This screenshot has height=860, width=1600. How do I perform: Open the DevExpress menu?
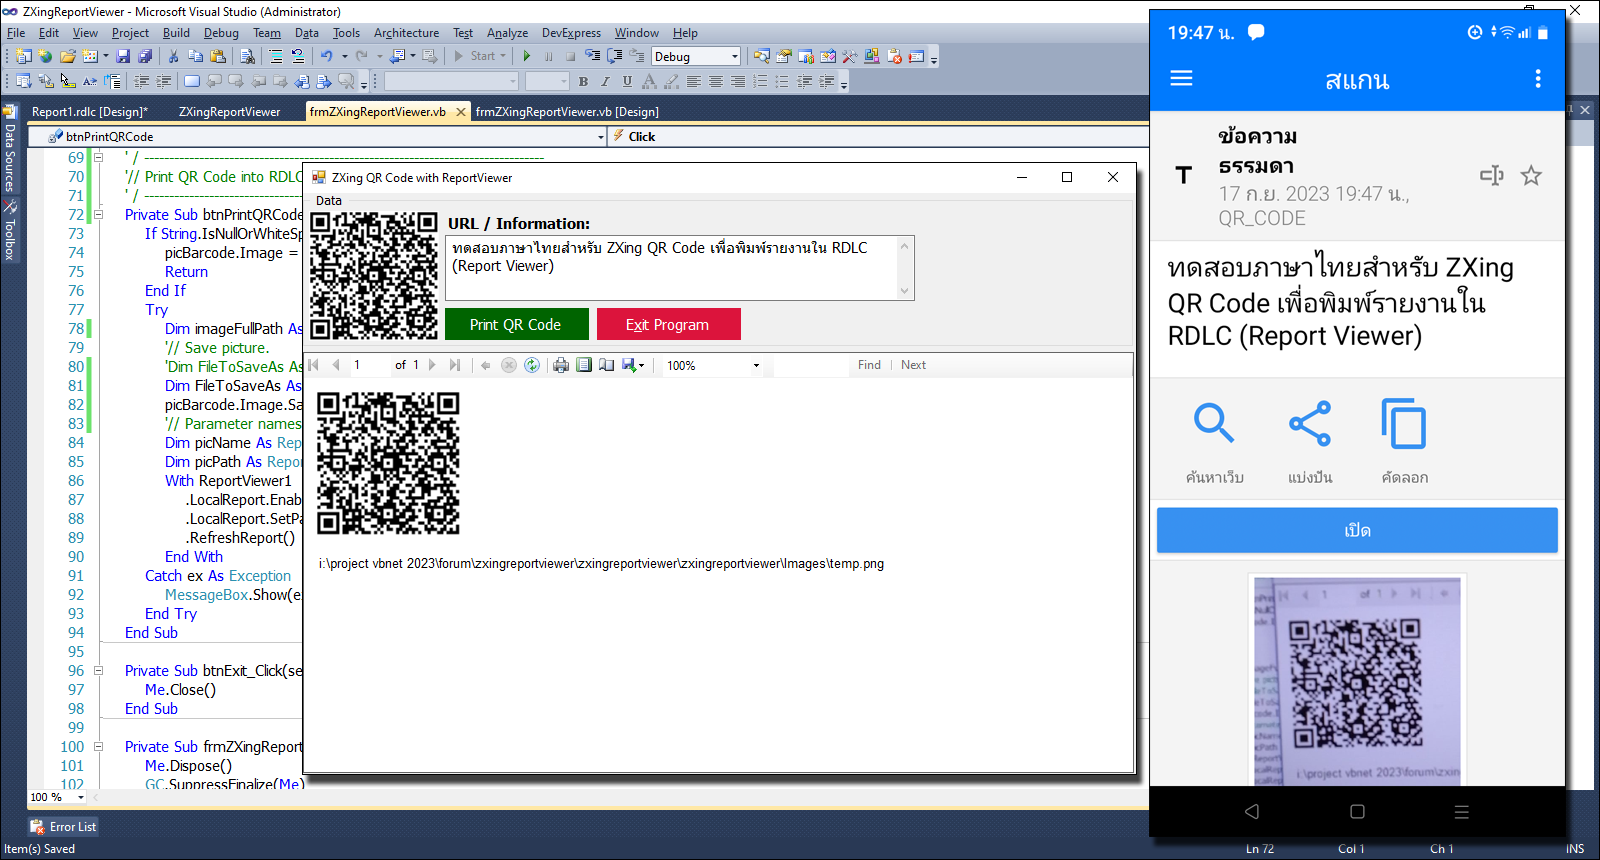(571, 33)
